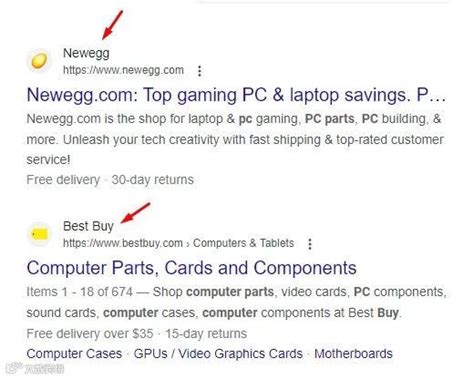Screen dimensions: 474x379
Task: Open the Newegg.com Top gaming PC result title
Action: (x=236, y=95)
